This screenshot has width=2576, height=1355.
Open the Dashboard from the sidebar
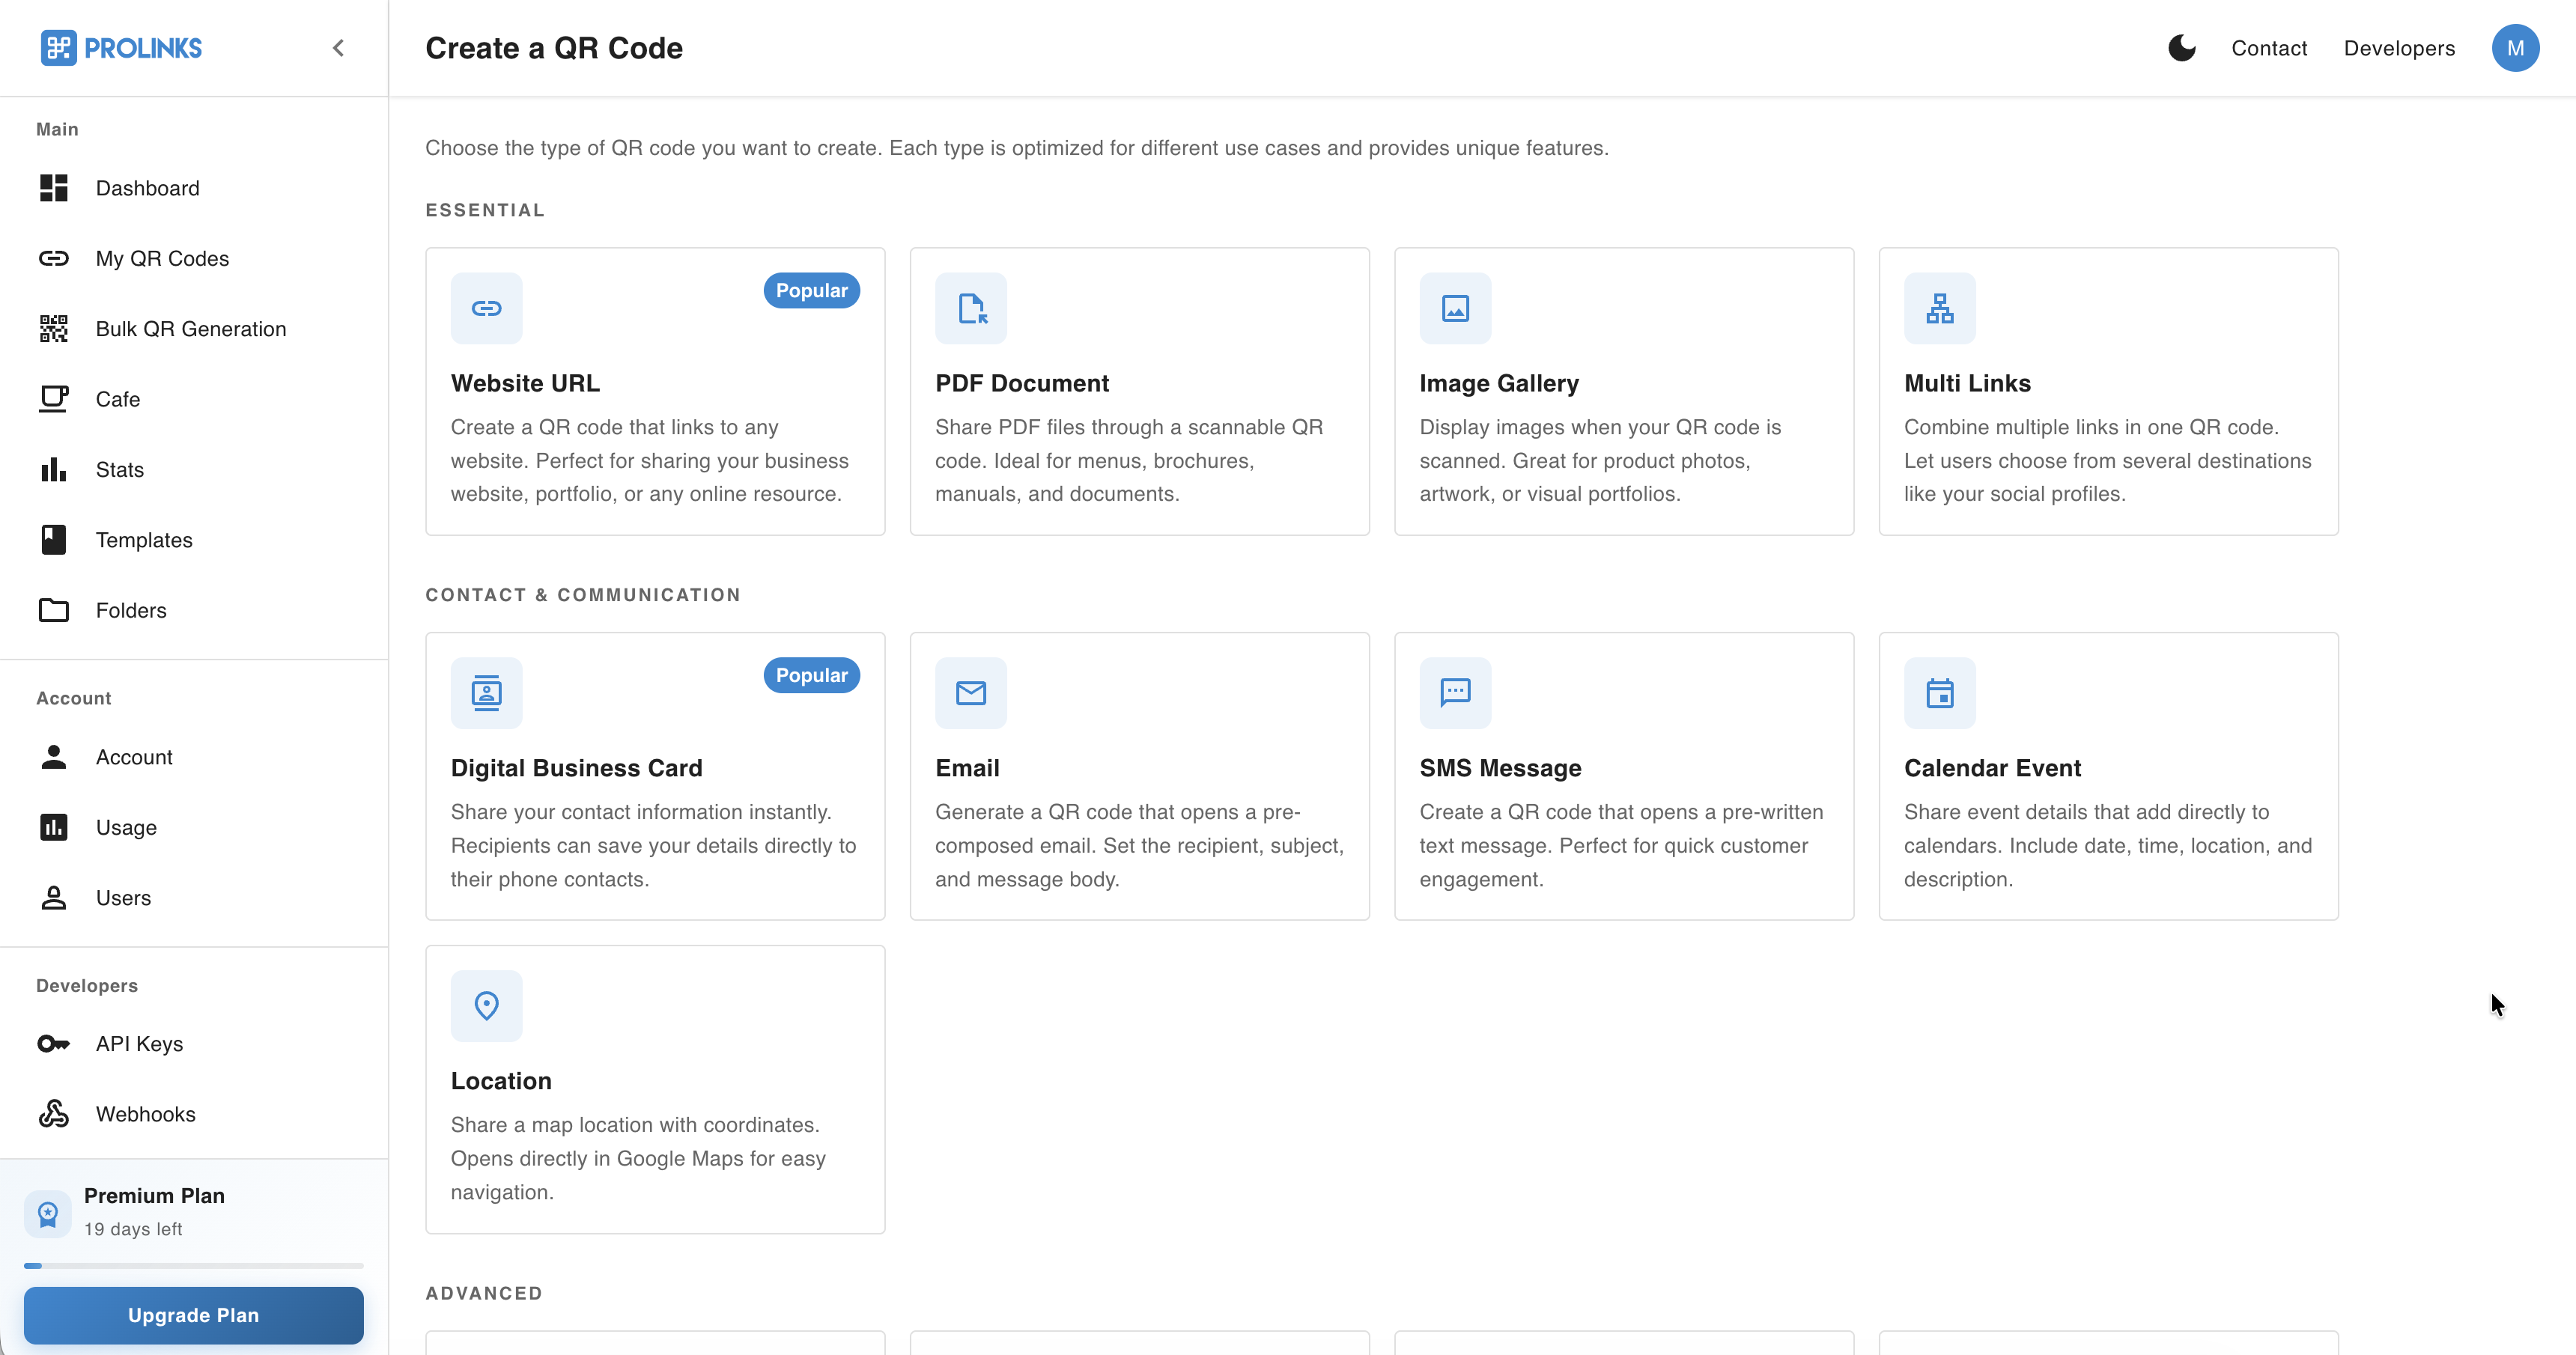148,188
